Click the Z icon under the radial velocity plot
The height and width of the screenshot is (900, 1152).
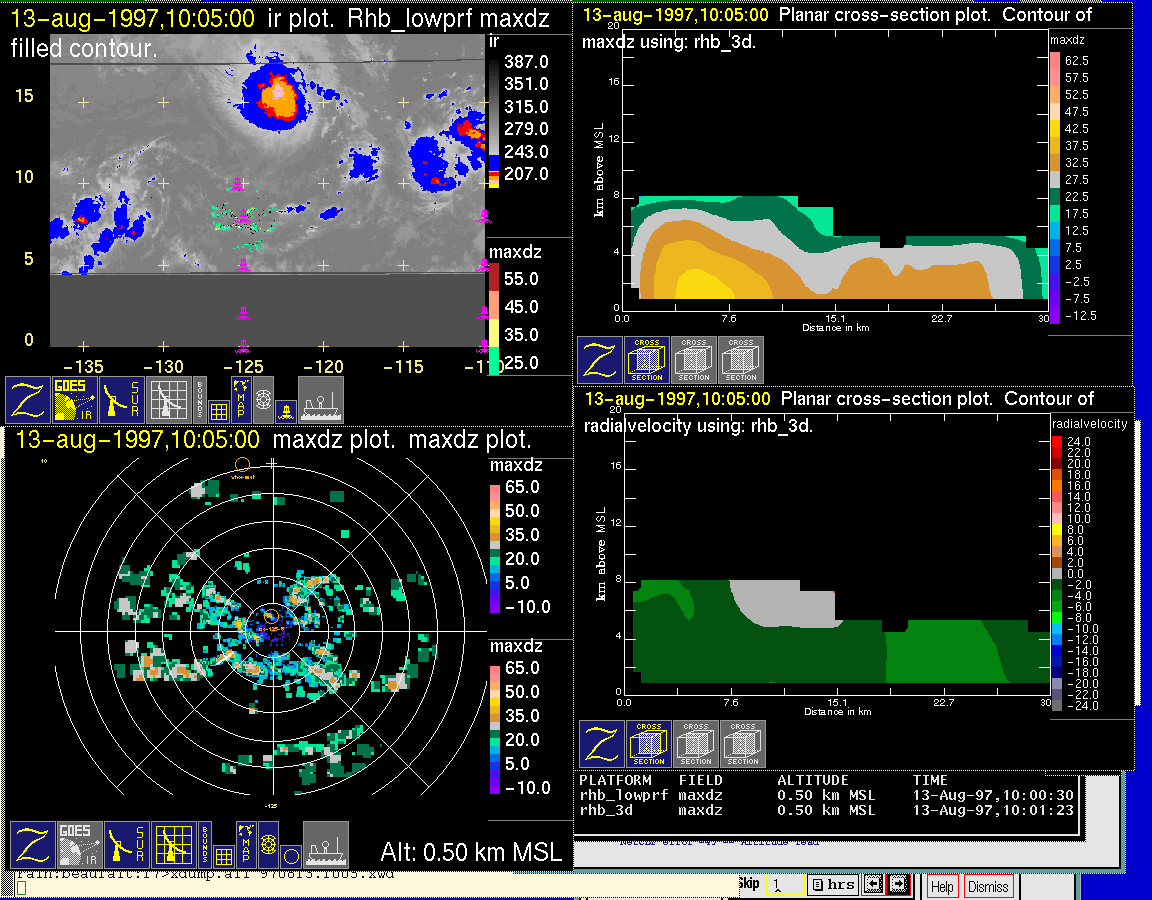[x=601, y=744]
